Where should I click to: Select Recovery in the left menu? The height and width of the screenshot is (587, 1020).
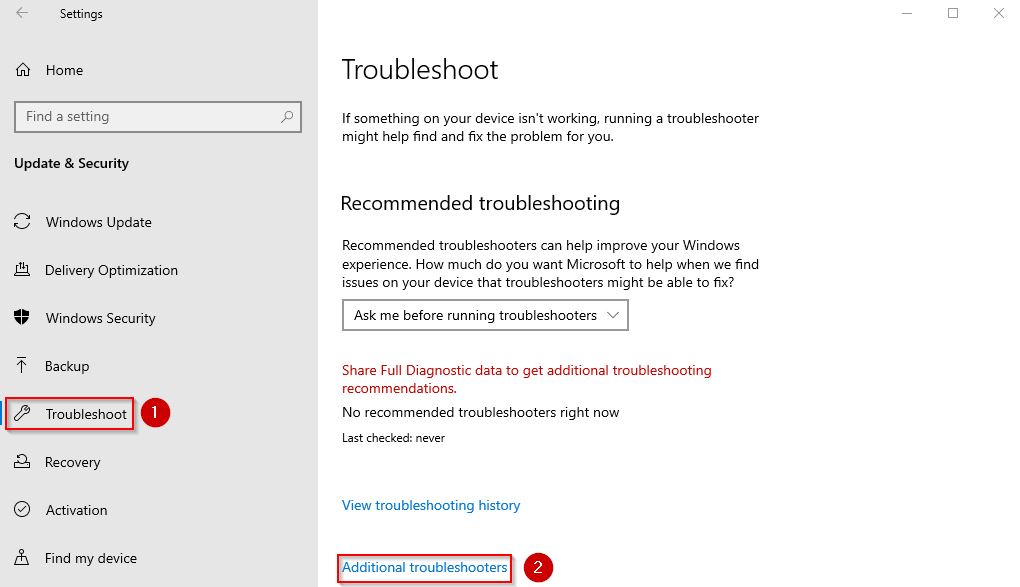click(x=73, y=462)
